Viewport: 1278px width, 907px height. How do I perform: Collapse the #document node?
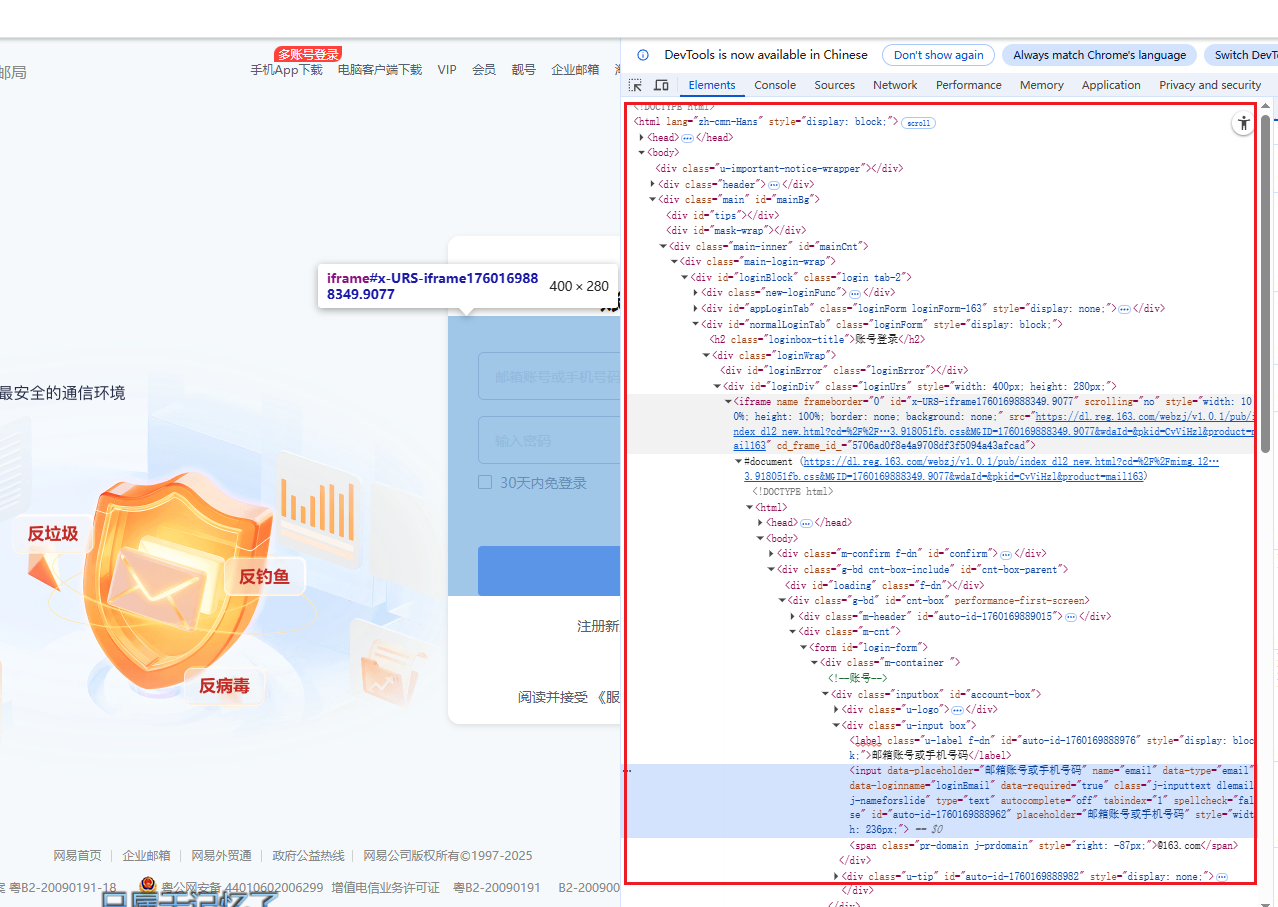pos(739,462)
